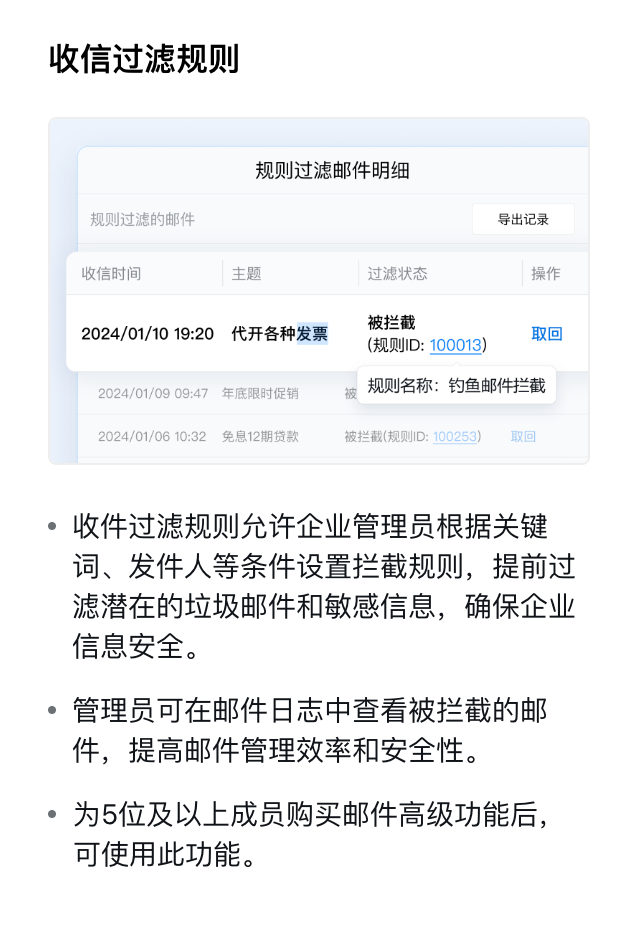Select the 年底限时促销 email row
Viewport: 636px width, 930px height.
pyautogui.click(x=333, y=393)
